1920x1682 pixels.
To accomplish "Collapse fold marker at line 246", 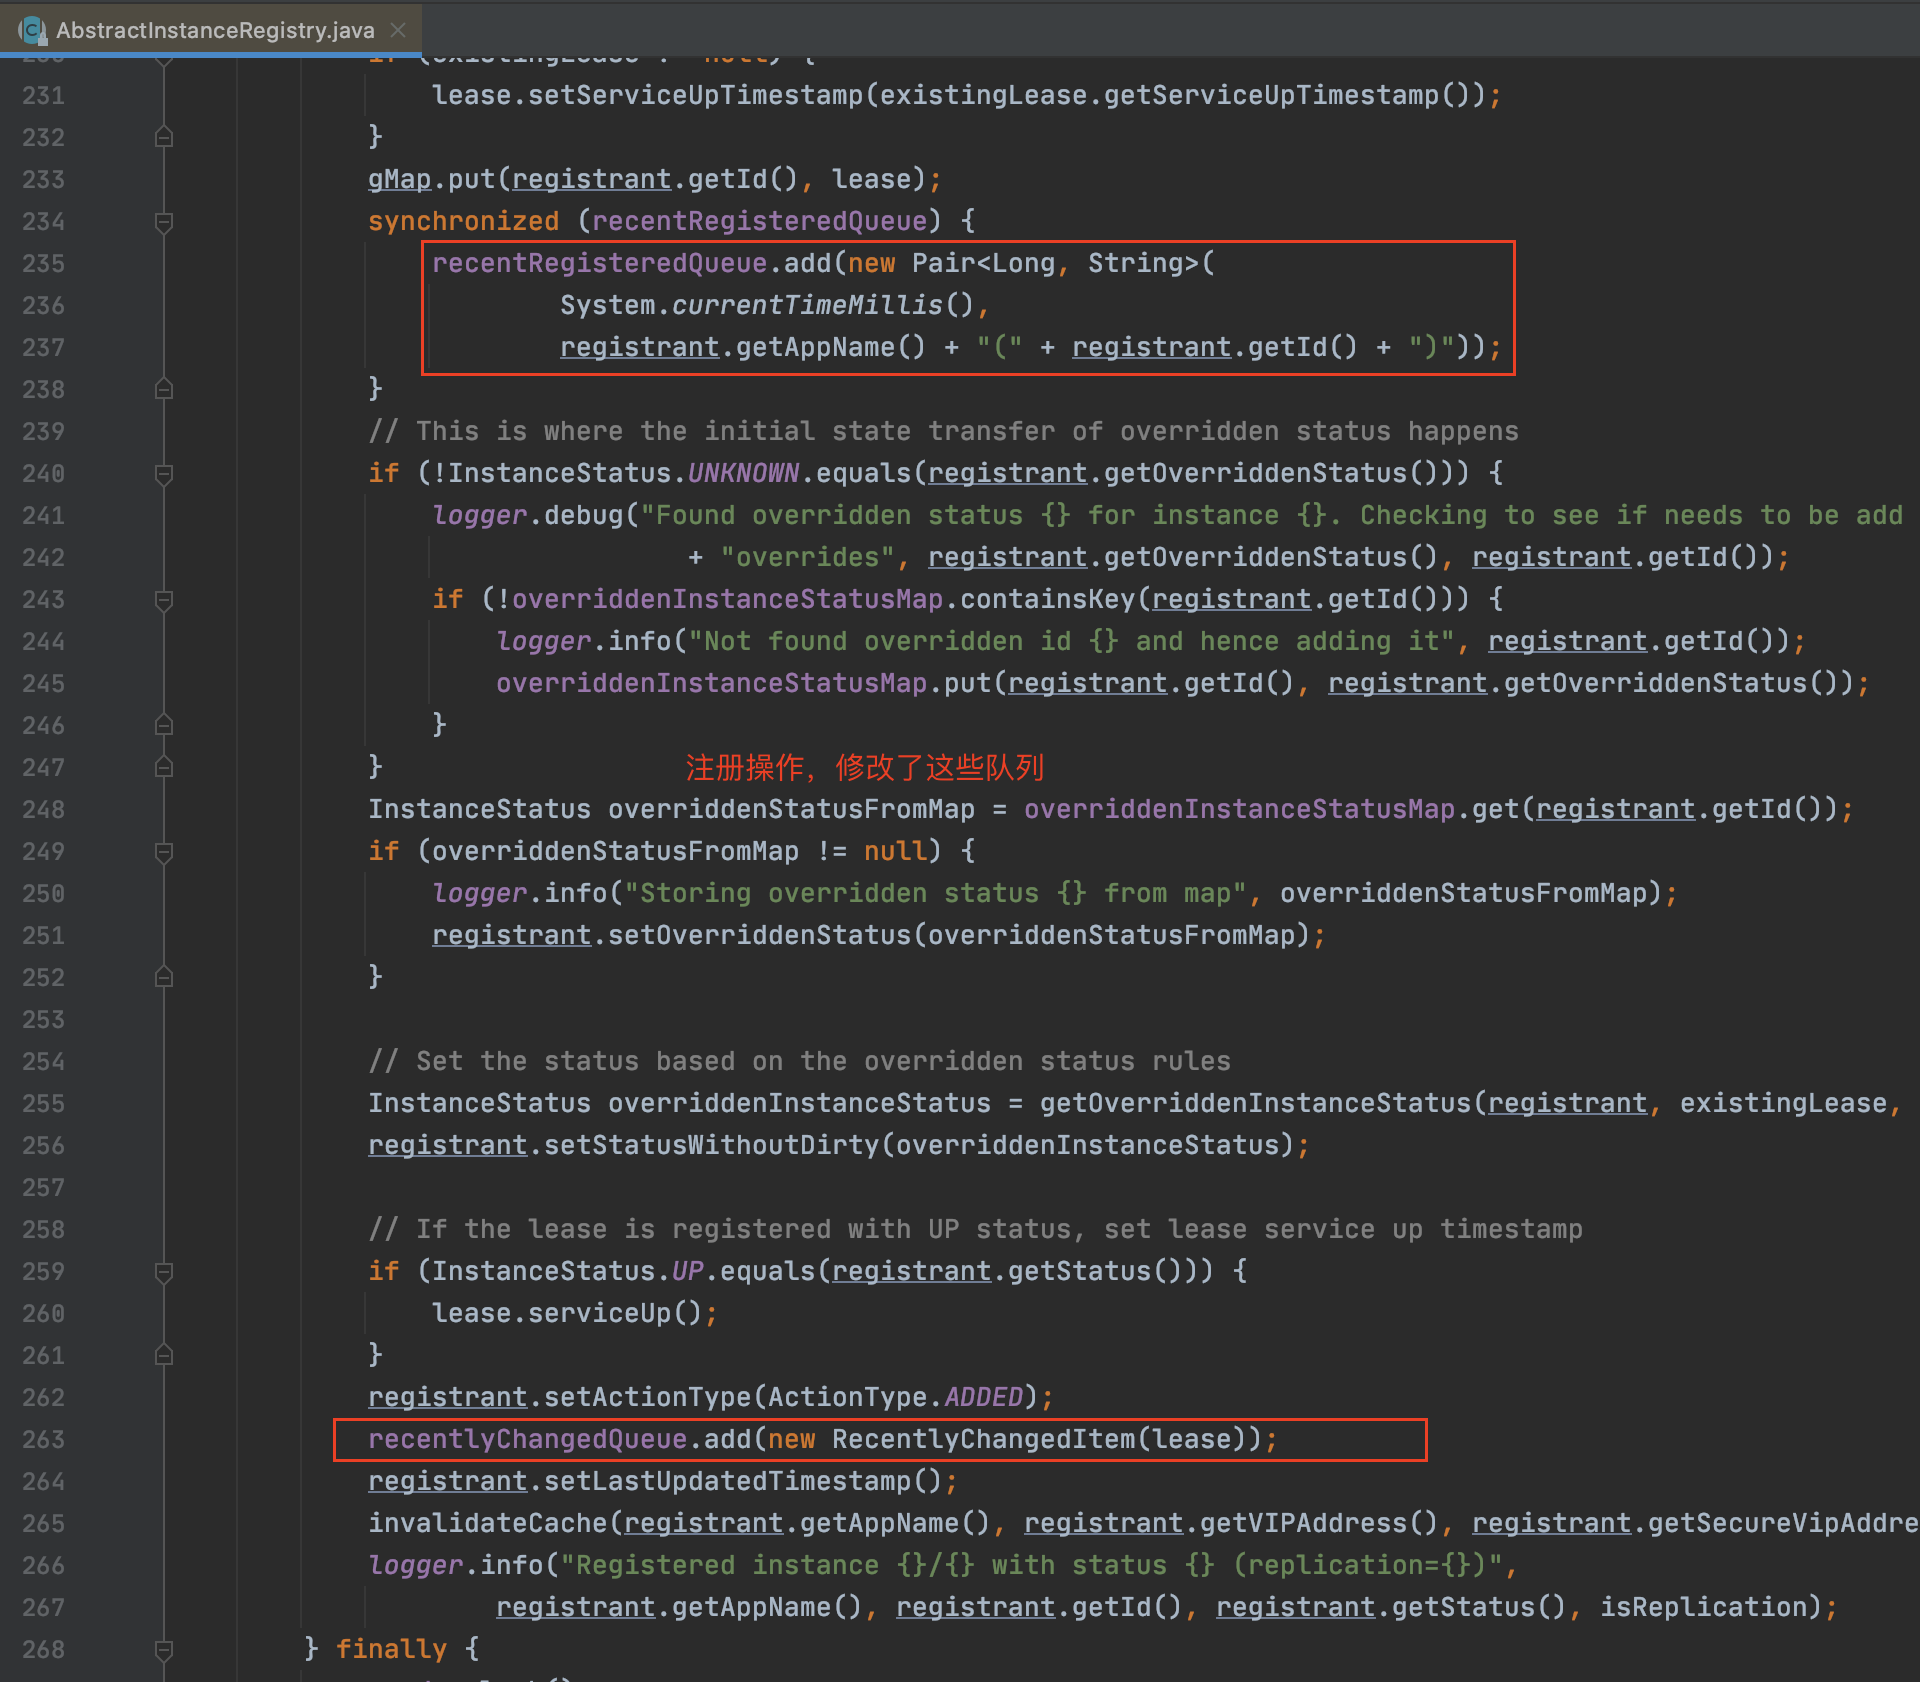I will click(x=164, y=725).
